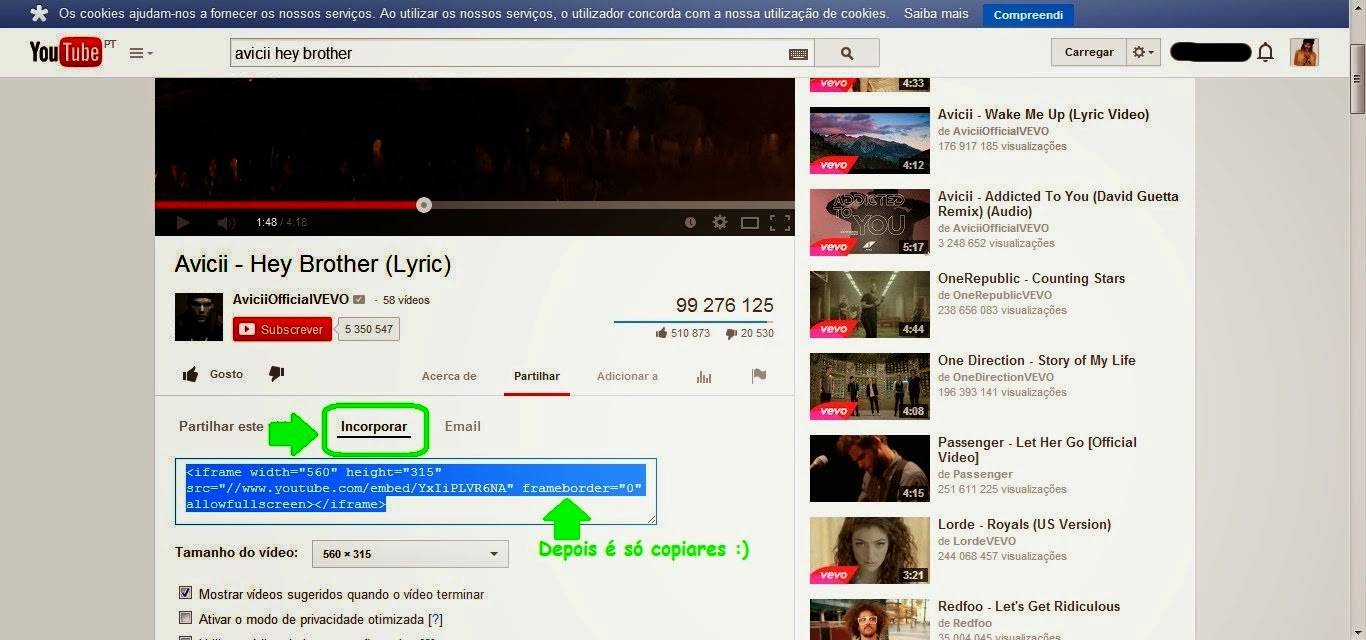Image resolution: width=1366 pixels, height=640 pixels.
Task: Click the Watch Later clock icon in player
Action: point(690,222)
